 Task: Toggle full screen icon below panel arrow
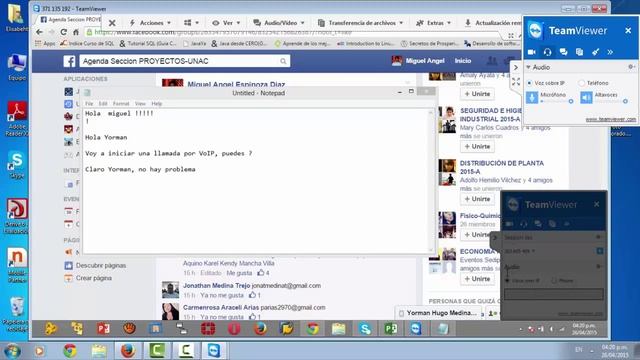pyautogui.click(x=516, y=82)
